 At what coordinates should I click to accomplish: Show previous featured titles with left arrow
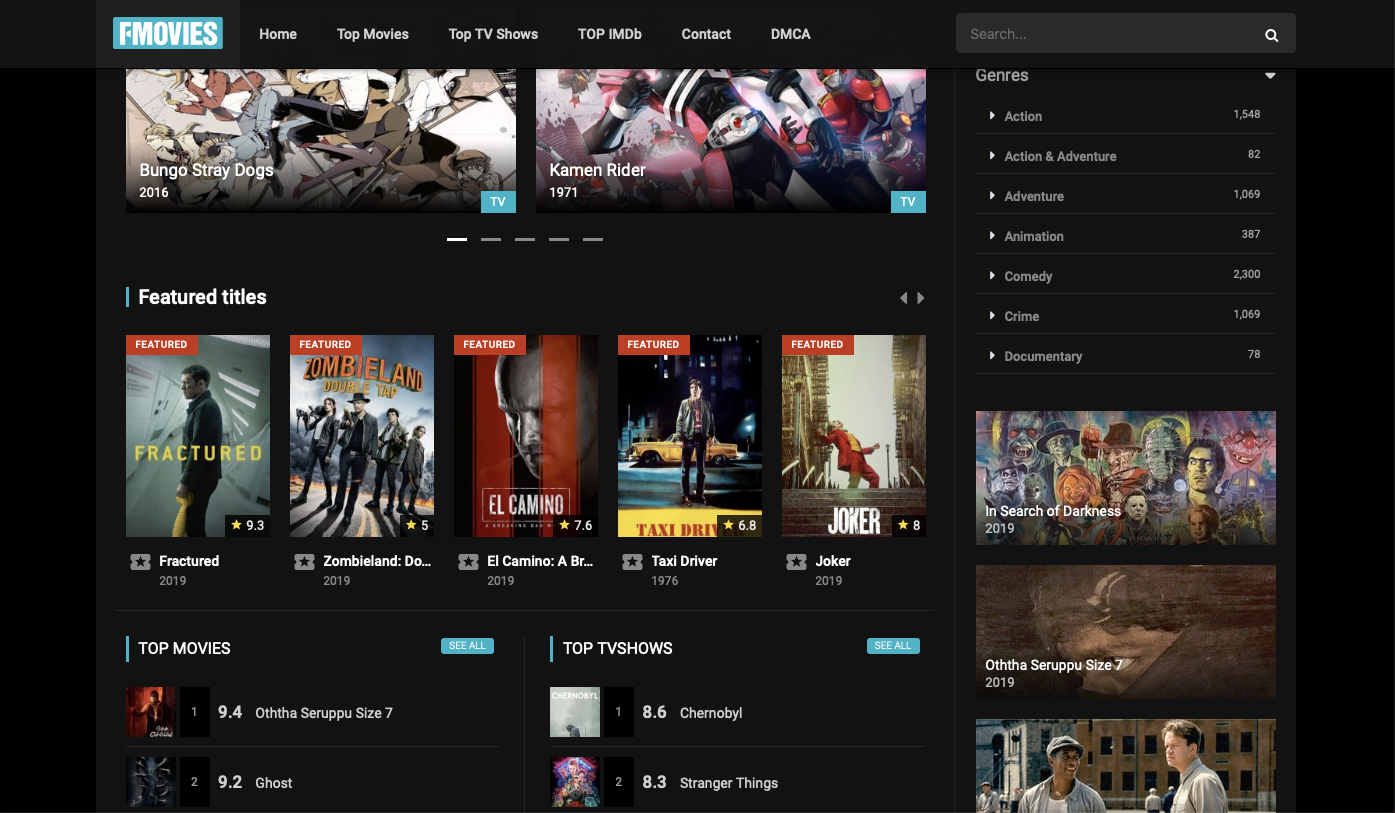(x=904, y=298)
